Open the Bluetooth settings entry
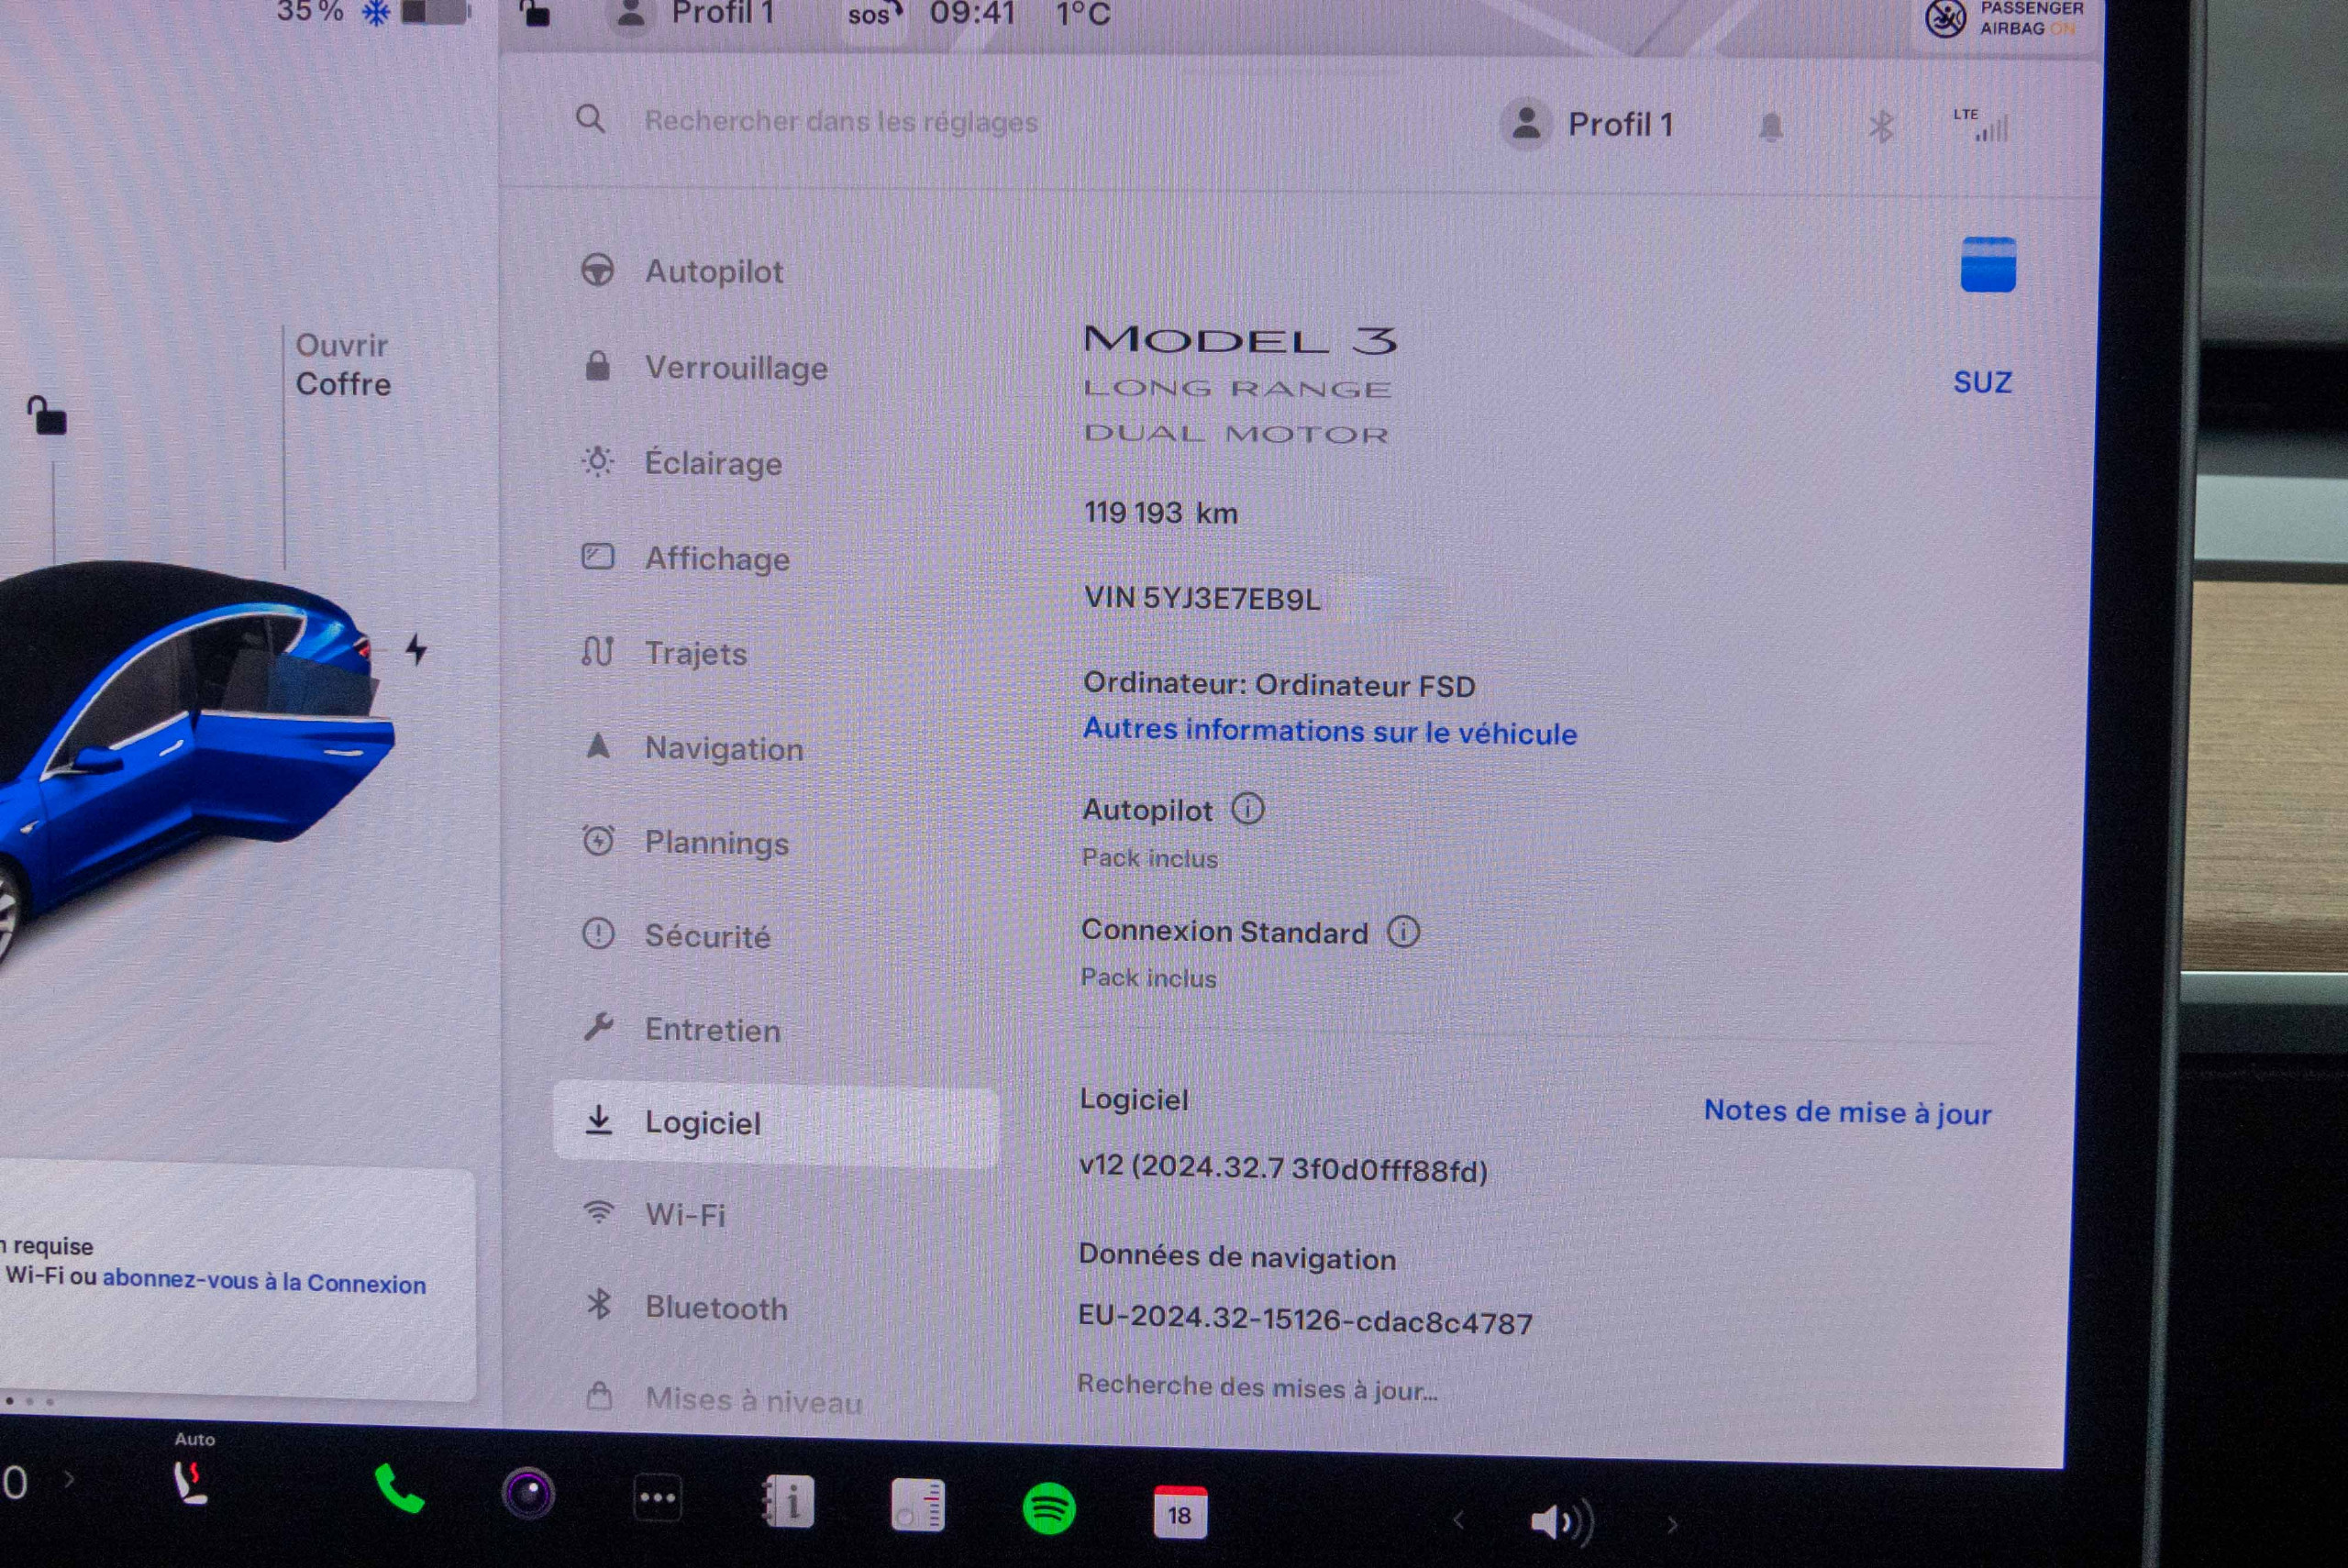 pos(687,1308)
